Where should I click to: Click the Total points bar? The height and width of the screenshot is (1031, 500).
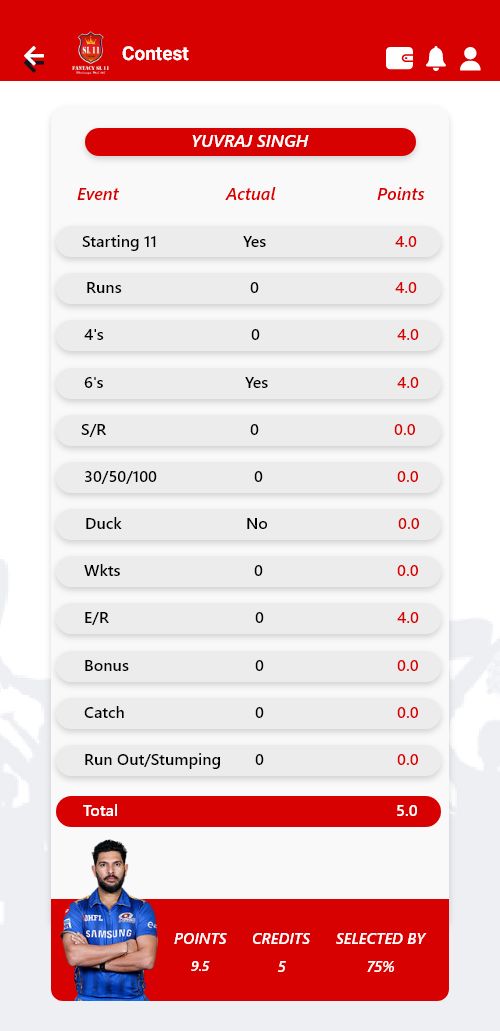click(248, 811)
